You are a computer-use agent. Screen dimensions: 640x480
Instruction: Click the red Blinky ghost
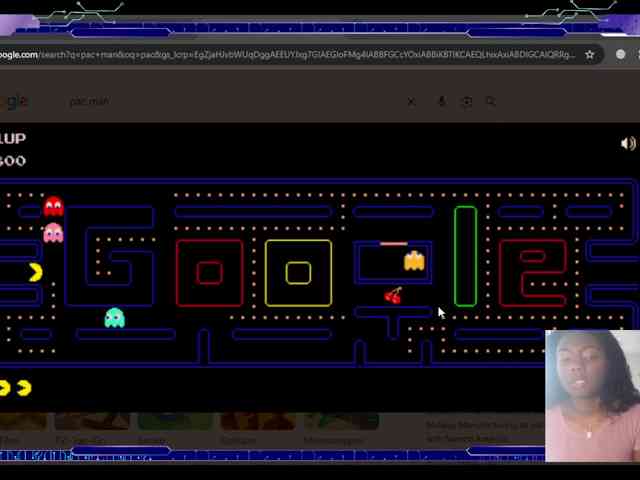53,207
